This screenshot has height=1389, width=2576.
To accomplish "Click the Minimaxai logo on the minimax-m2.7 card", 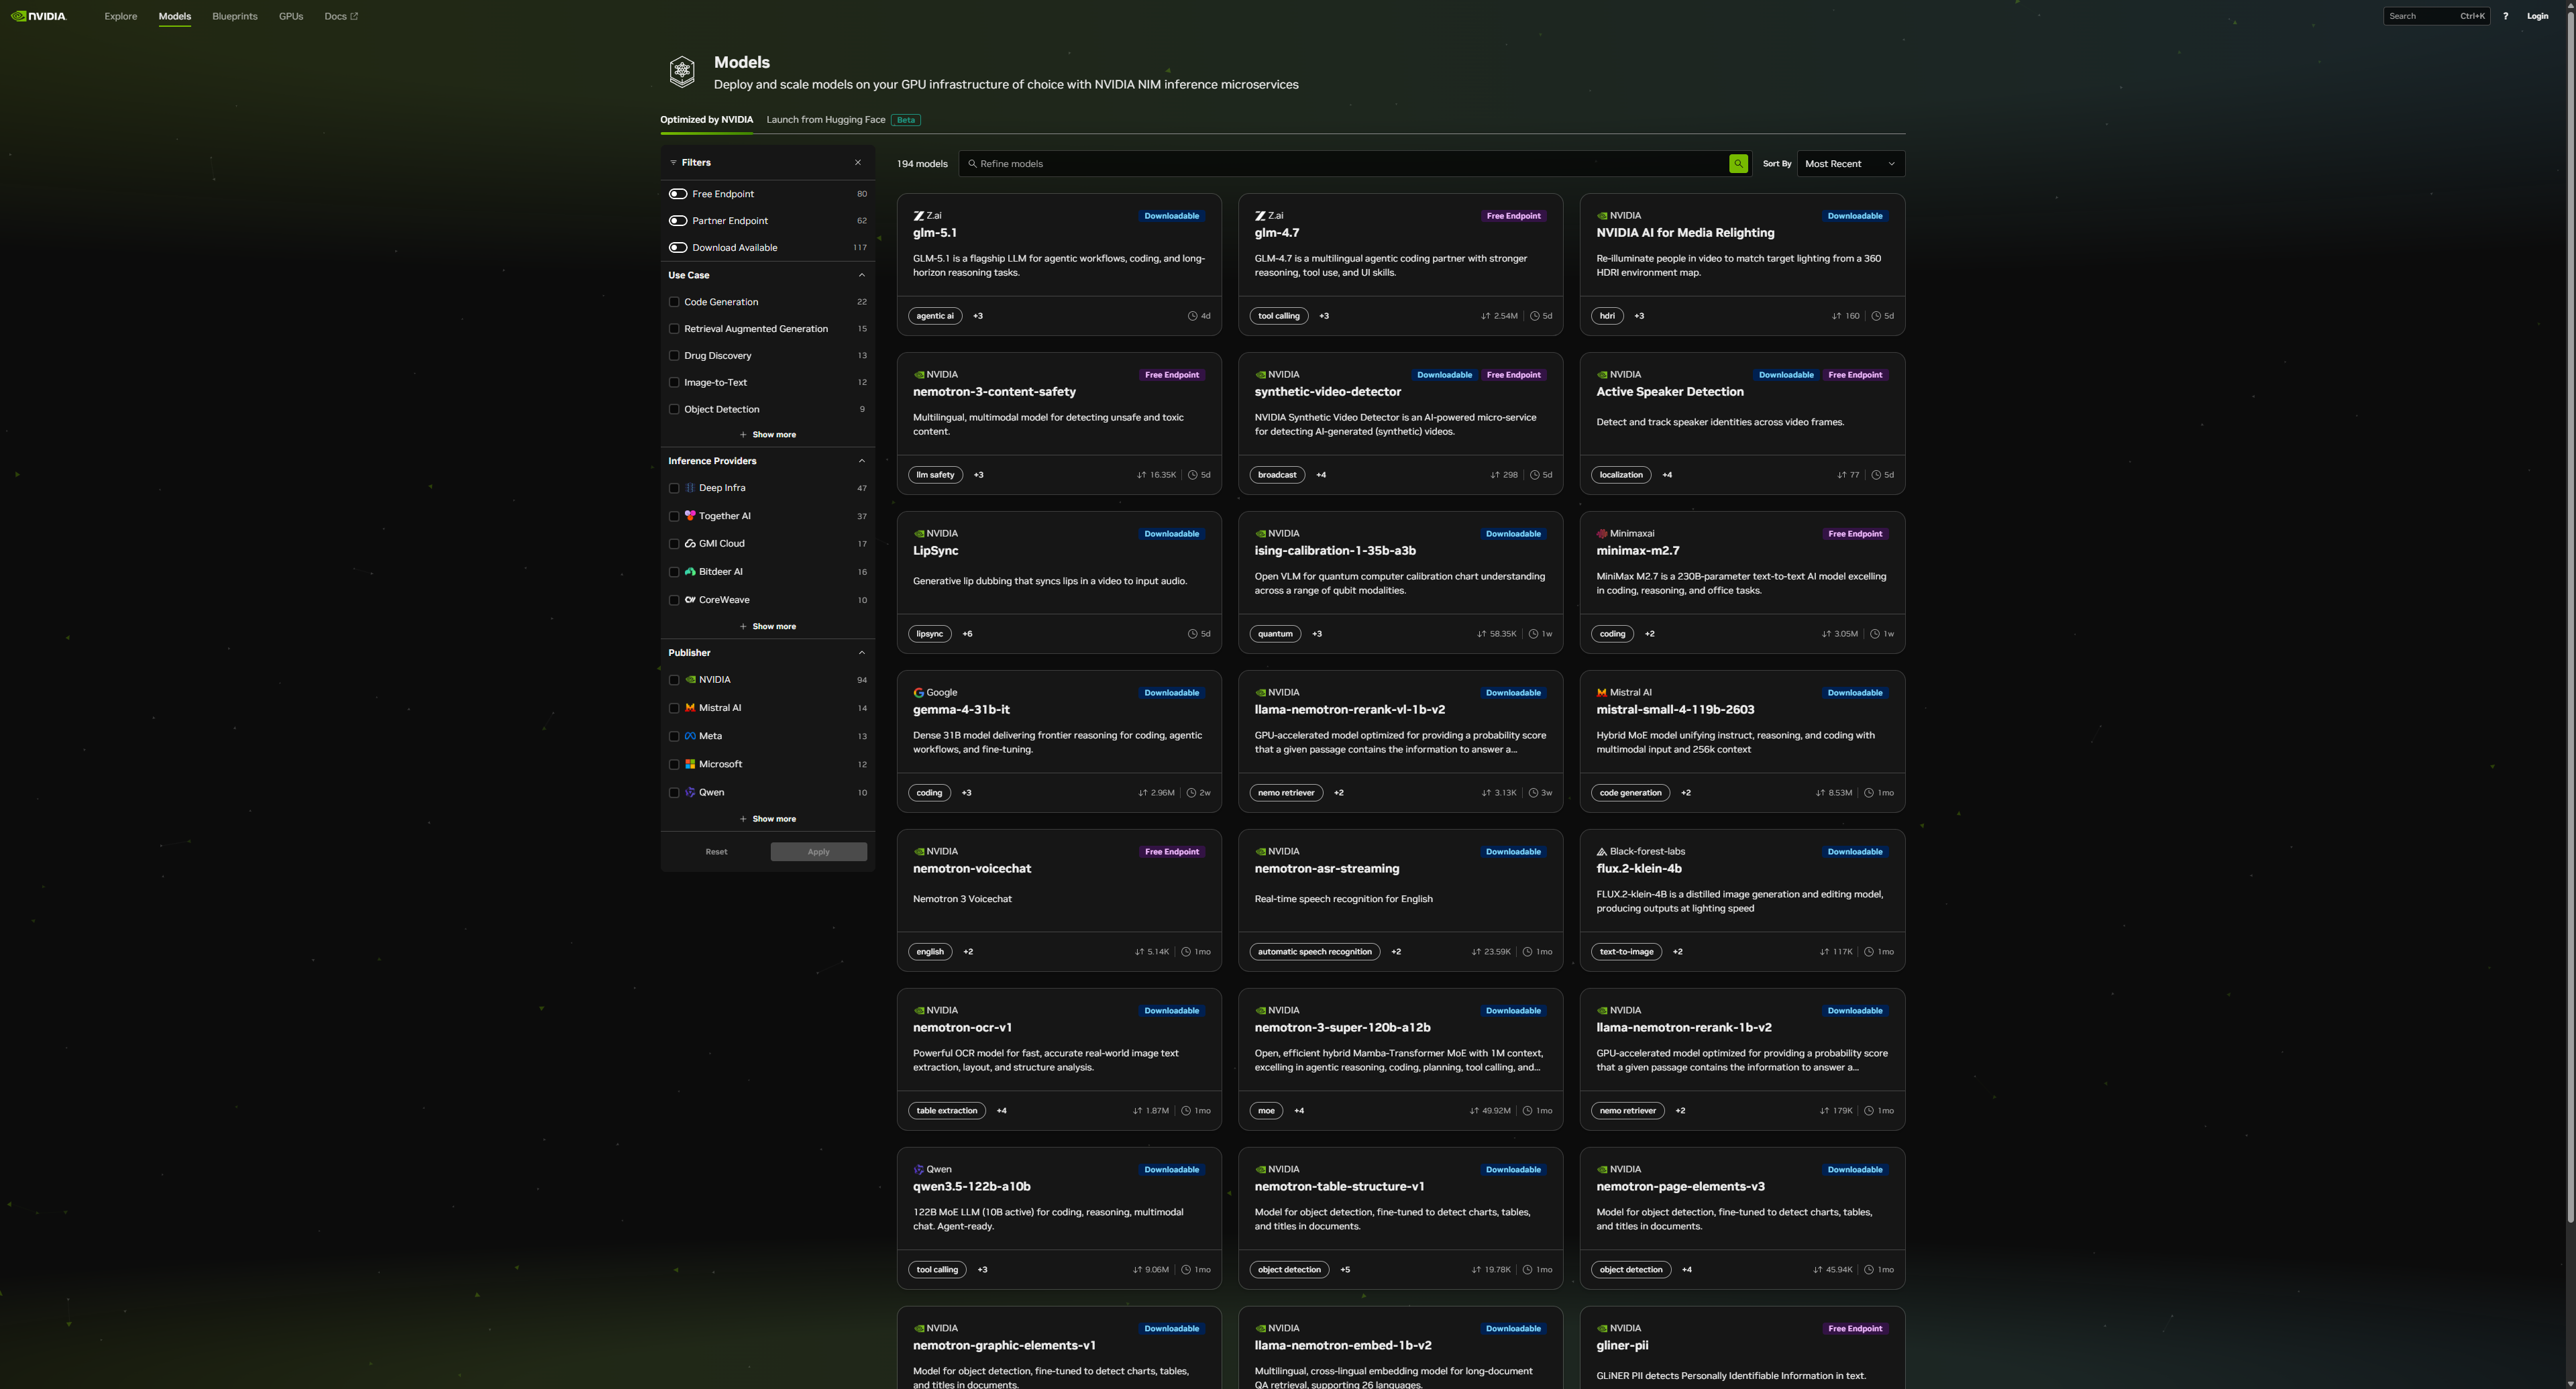I will click(x=1602, y=534).
